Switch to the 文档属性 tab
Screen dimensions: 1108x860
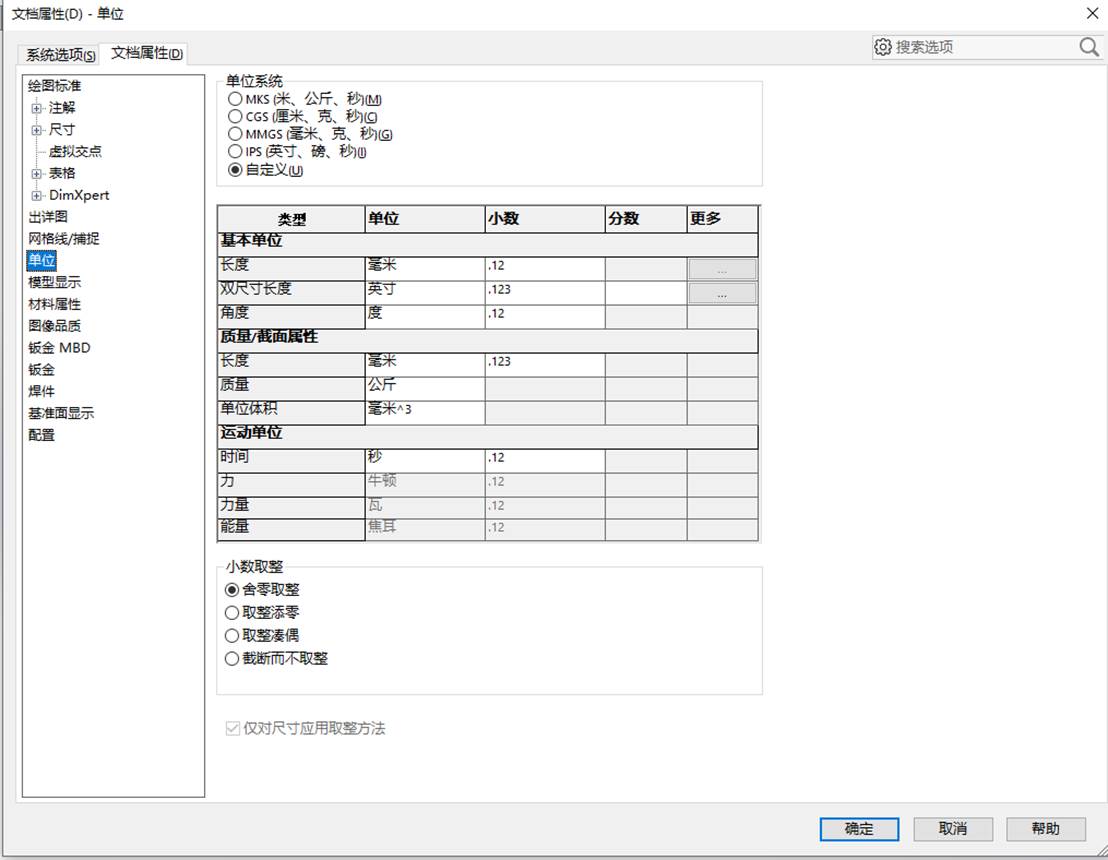coord(146,53)
